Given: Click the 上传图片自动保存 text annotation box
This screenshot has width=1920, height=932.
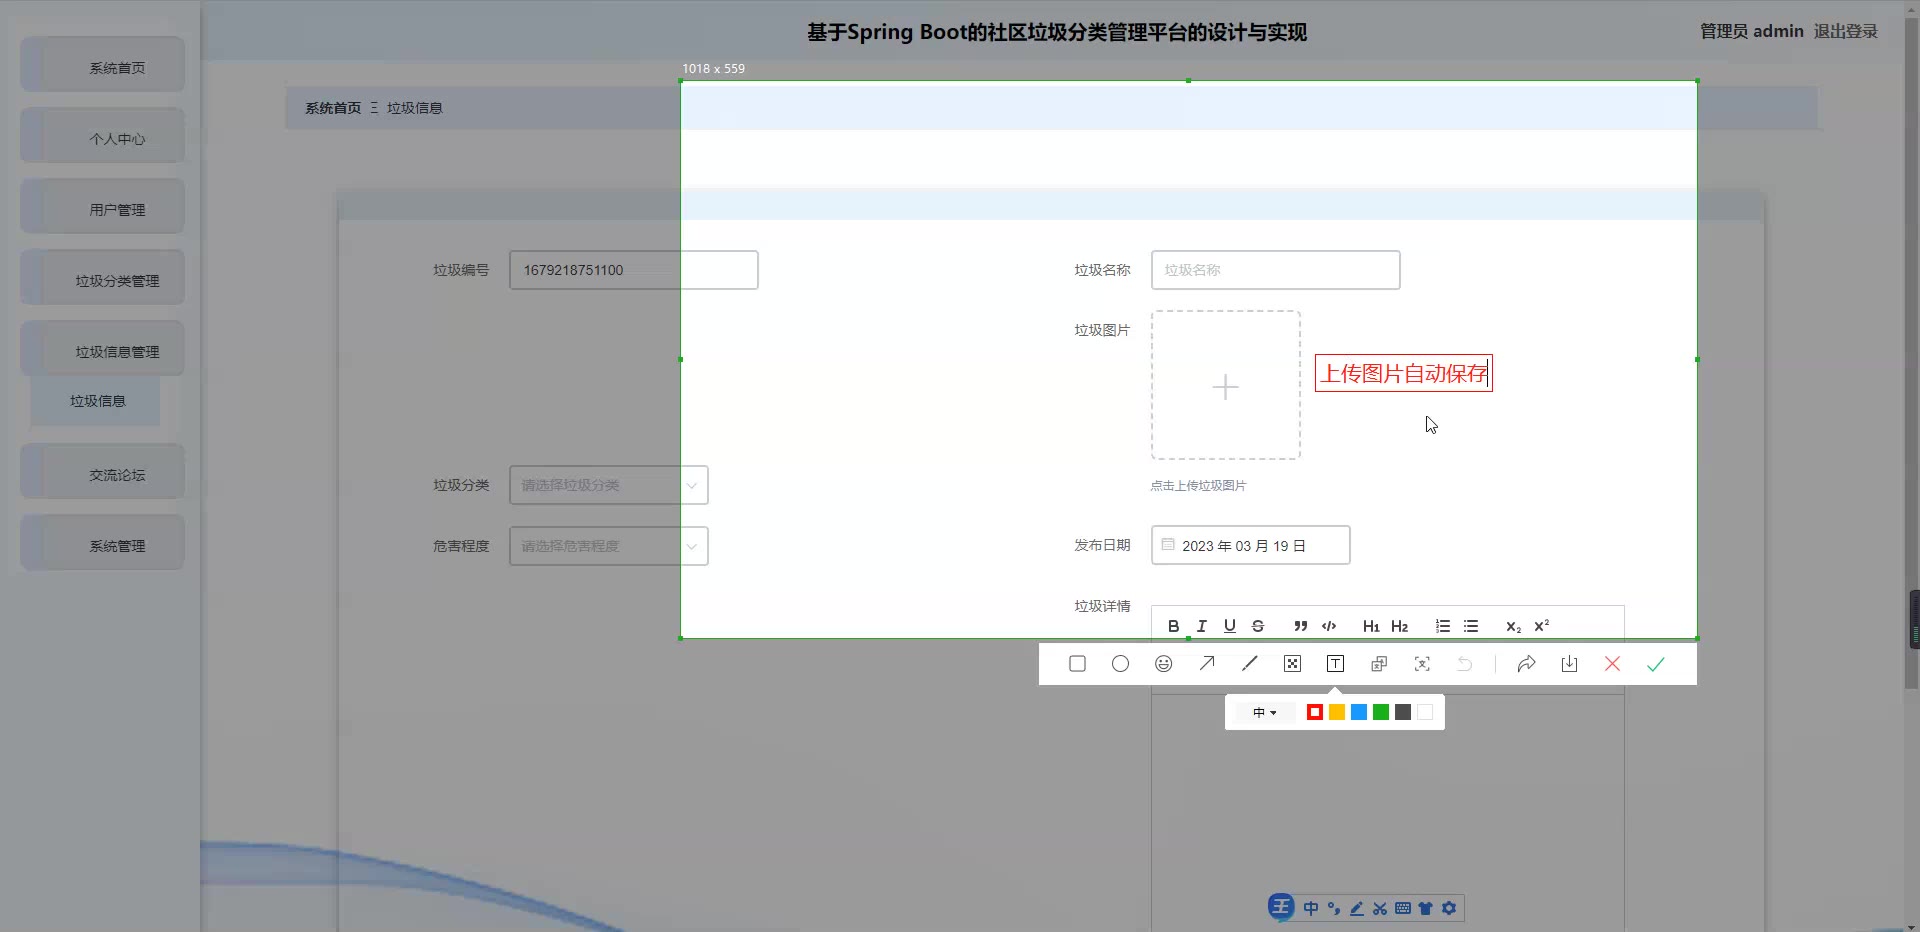Looking at the screenshot, I should point(1404,373).
